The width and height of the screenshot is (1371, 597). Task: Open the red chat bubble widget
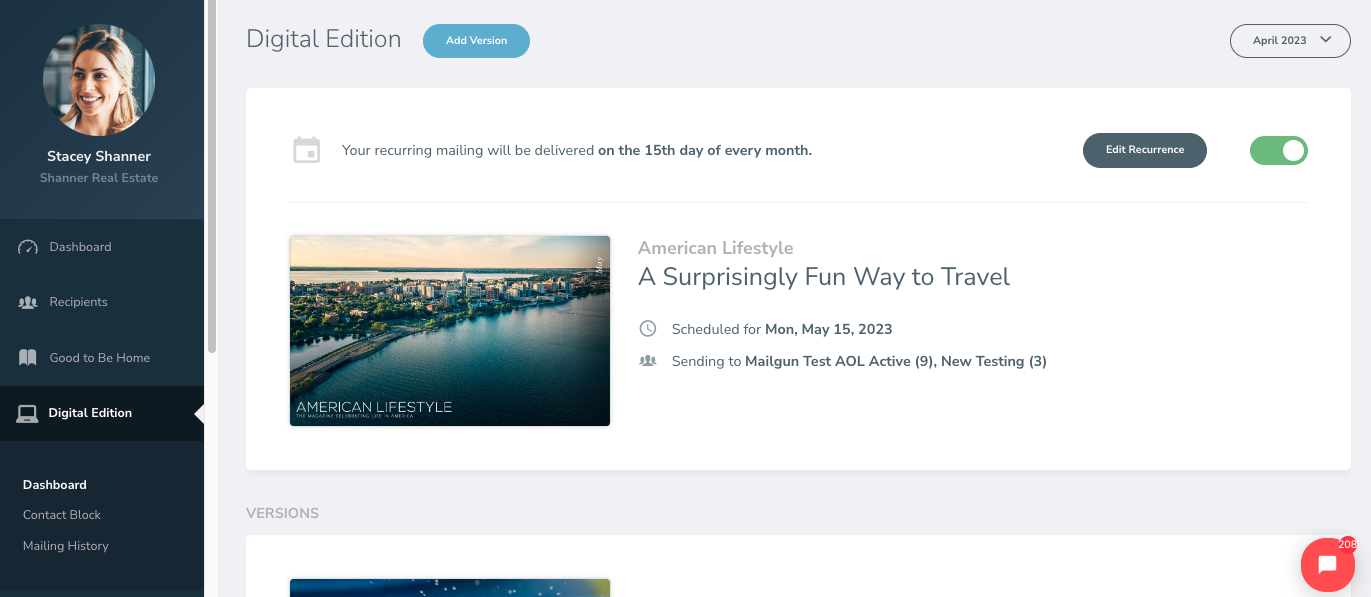click(1327, 565)
